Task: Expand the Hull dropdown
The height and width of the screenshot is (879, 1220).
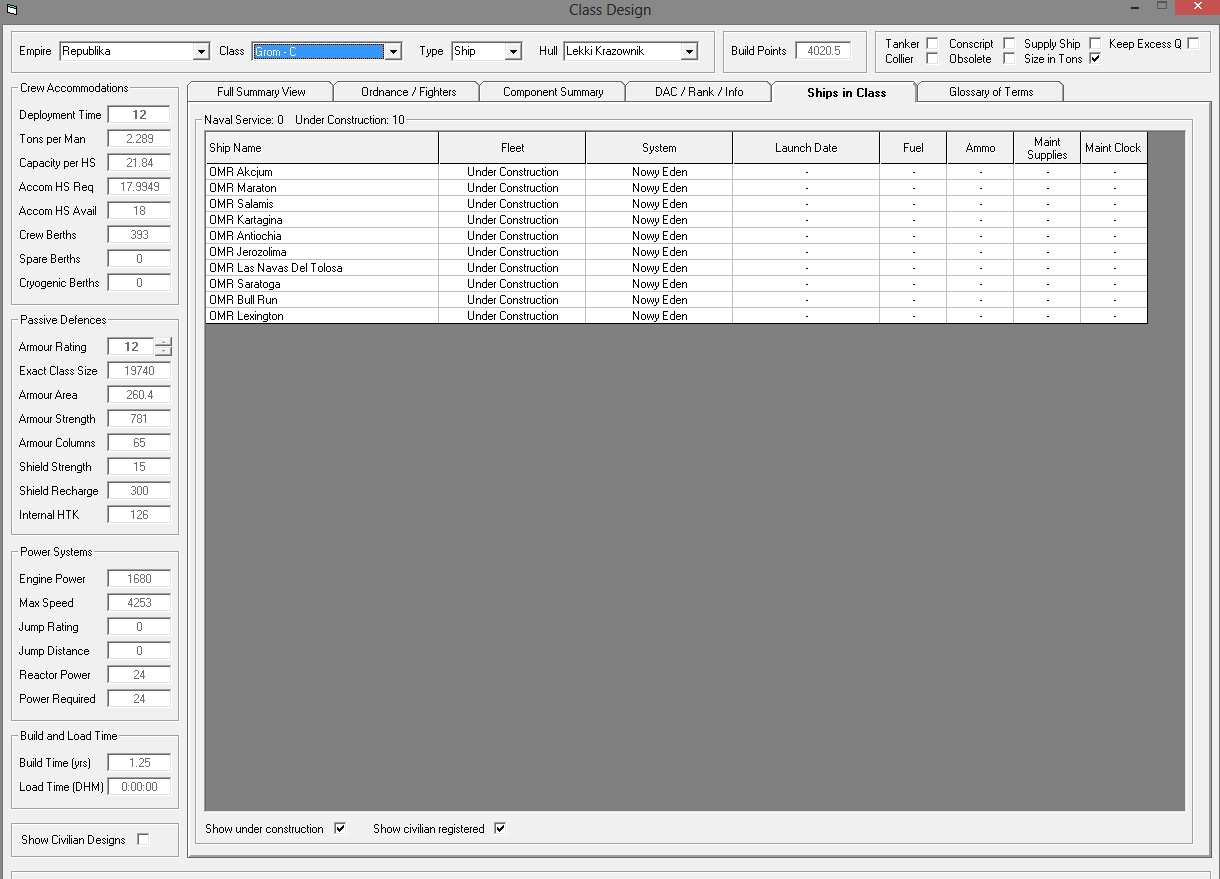Action: 689,52
